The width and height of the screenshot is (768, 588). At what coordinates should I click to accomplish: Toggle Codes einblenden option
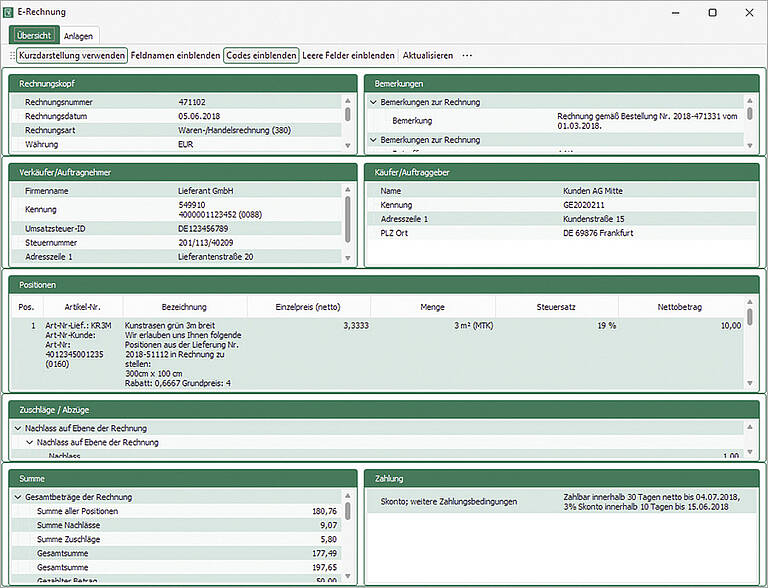[x=261, y=55]
